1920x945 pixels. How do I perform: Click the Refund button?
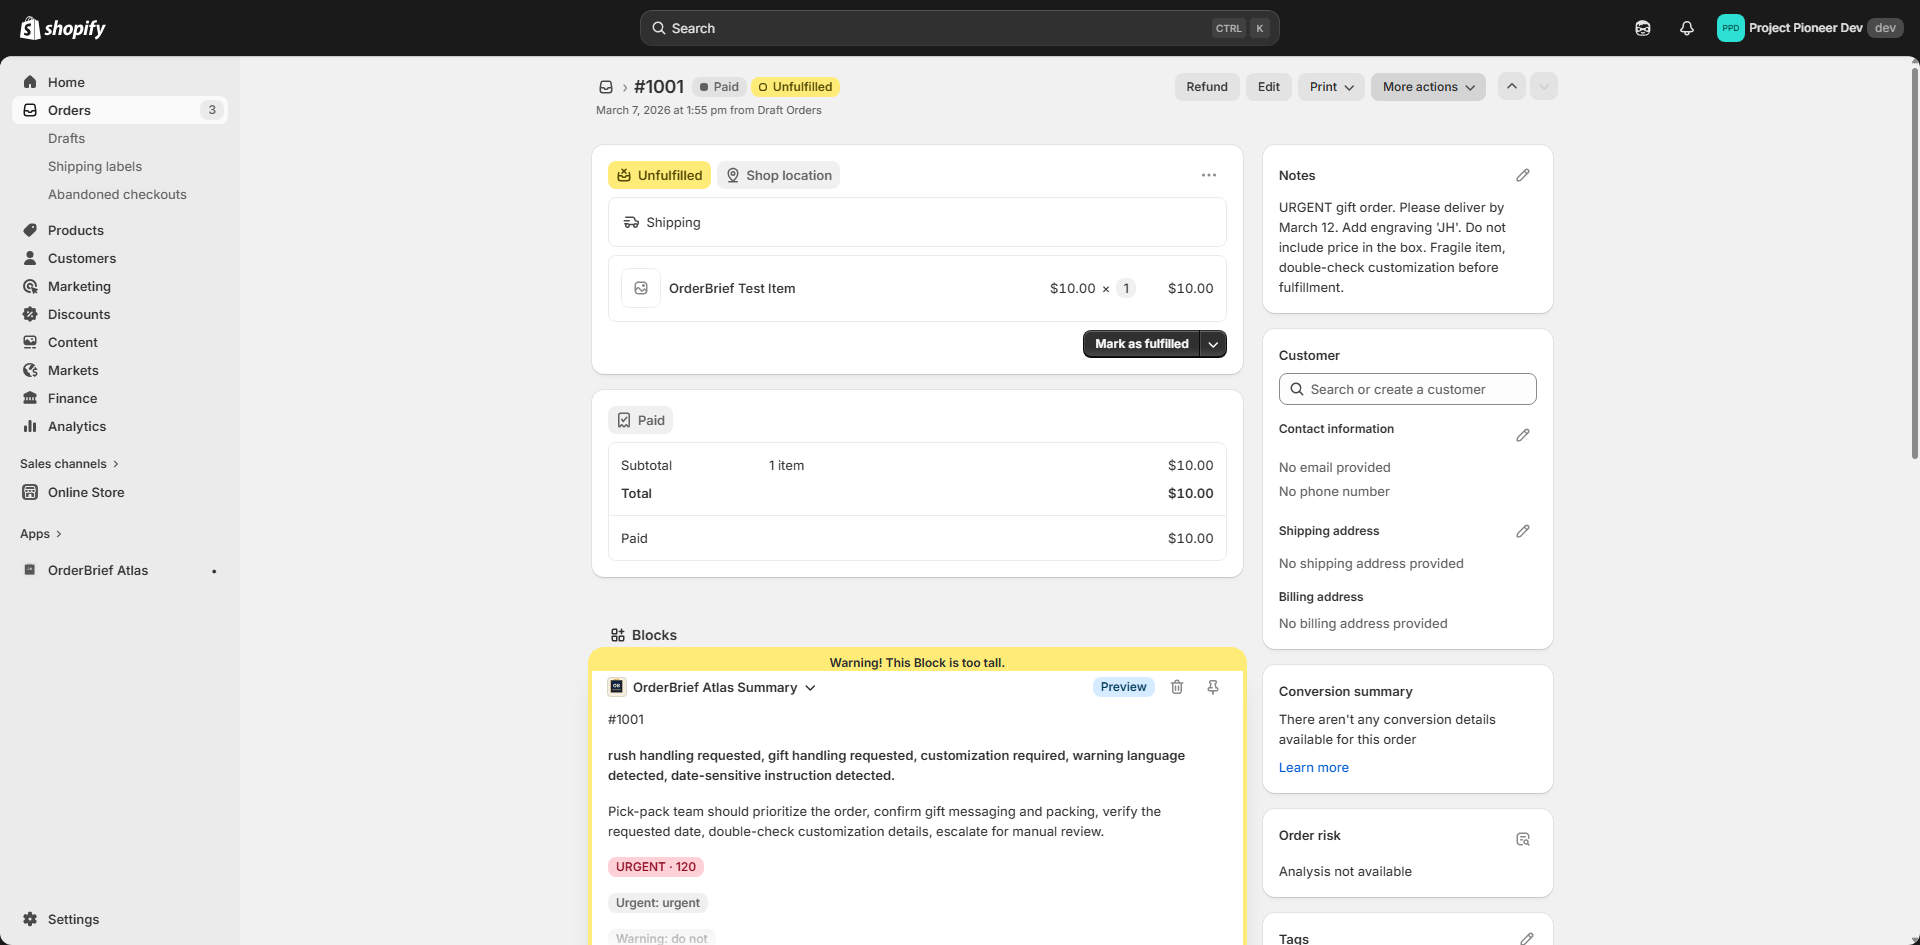coord(1207,87)
